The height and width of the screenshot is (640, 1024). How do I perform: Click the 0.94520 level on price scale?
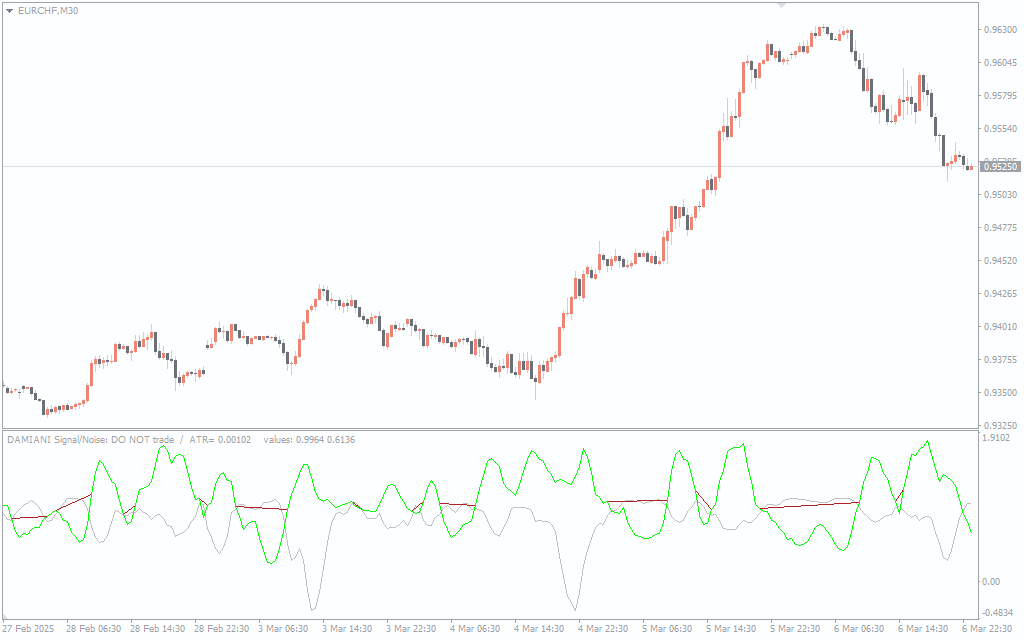[999, 261]
